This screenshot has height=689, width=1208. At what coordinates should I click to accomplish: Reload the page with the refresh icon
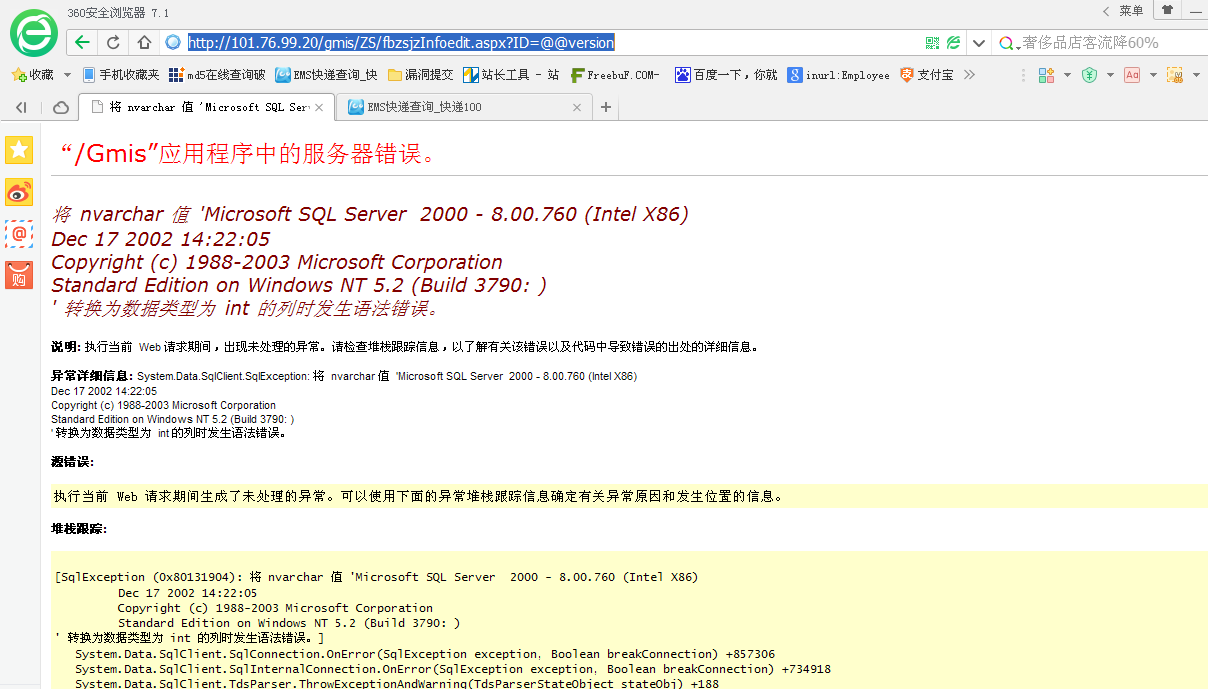coord(113,43)
